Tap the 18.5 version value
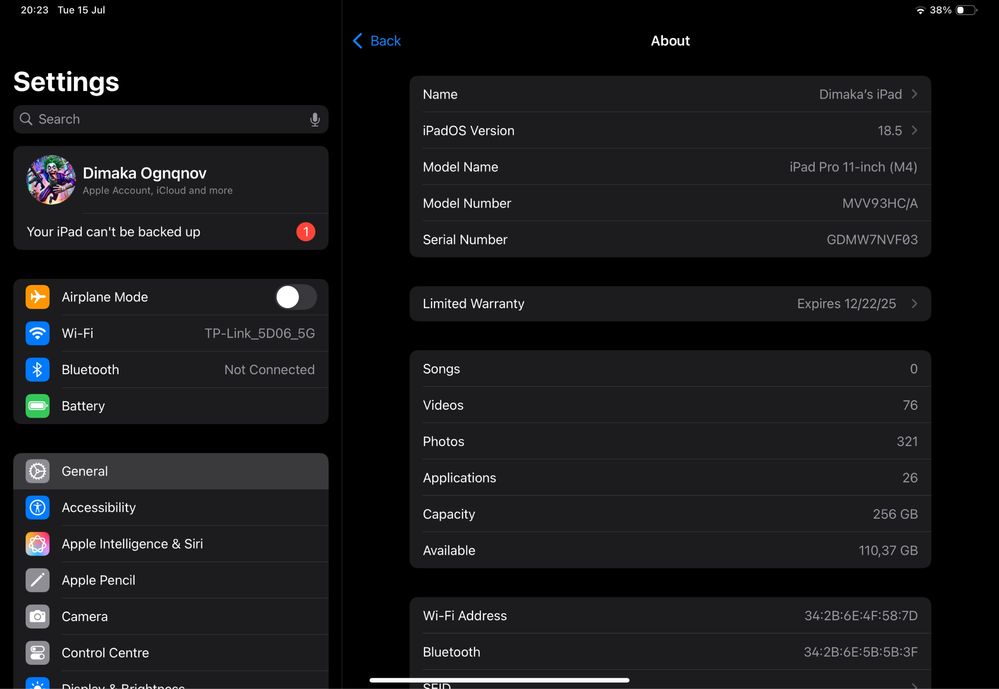This screenshot has width=999, height=689. (889, 131)
